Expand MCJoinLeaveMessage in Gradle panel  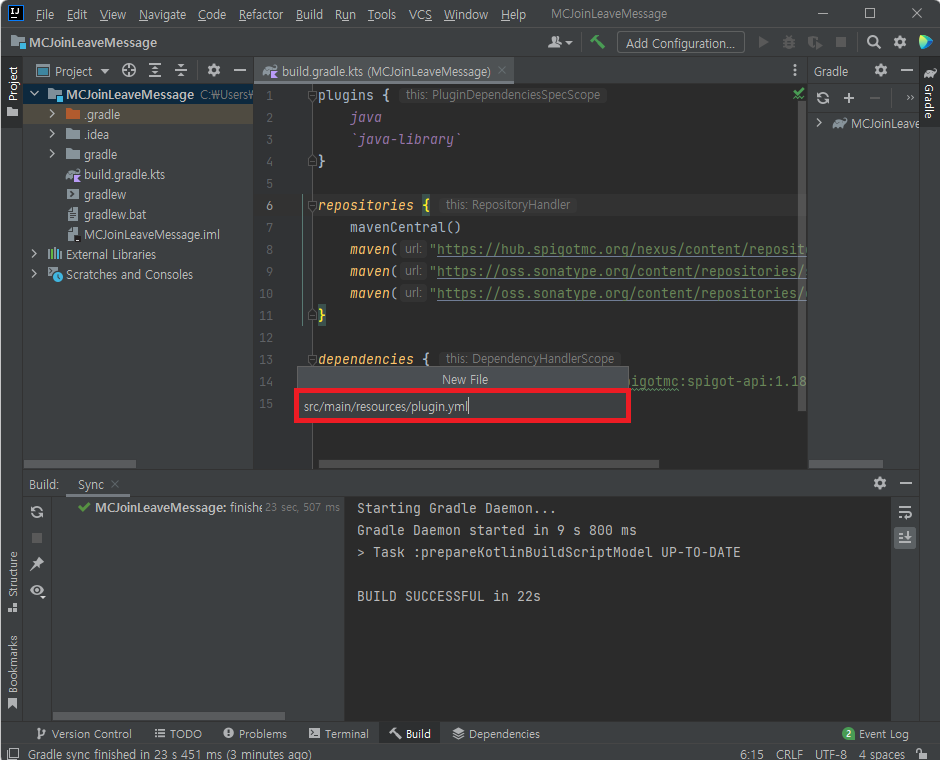click(x=820, y=123)
